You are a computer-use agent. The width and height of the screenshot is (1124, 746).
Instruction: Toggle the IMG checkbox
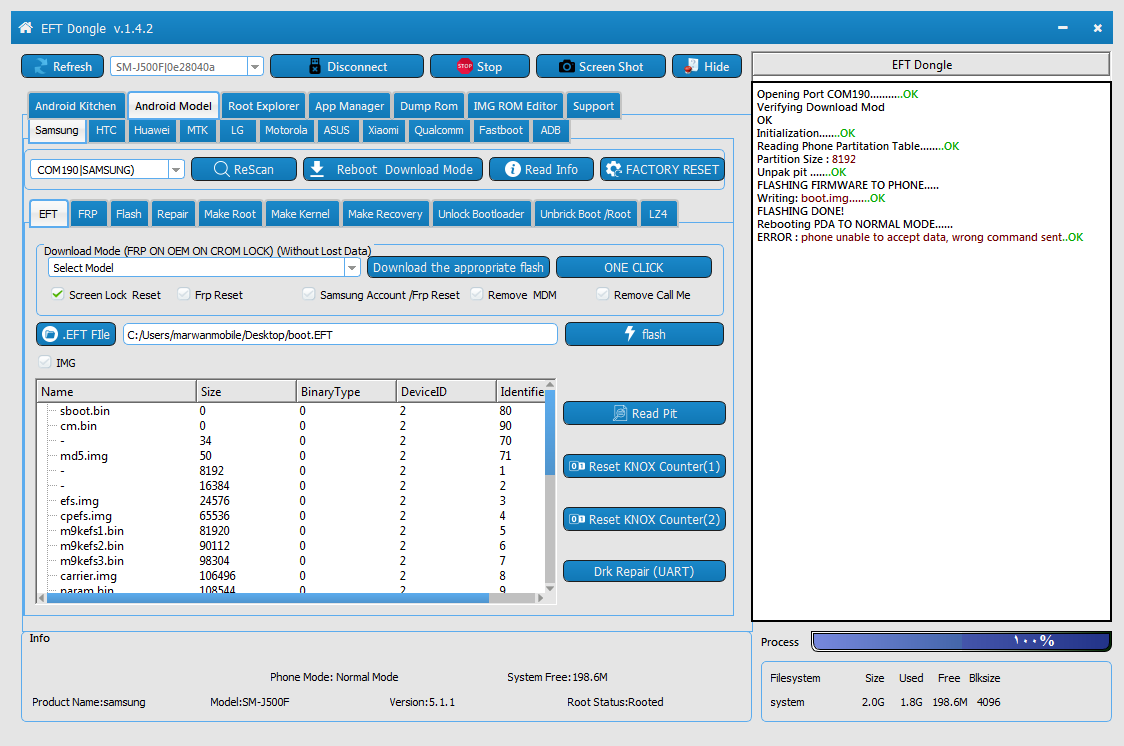45,363
